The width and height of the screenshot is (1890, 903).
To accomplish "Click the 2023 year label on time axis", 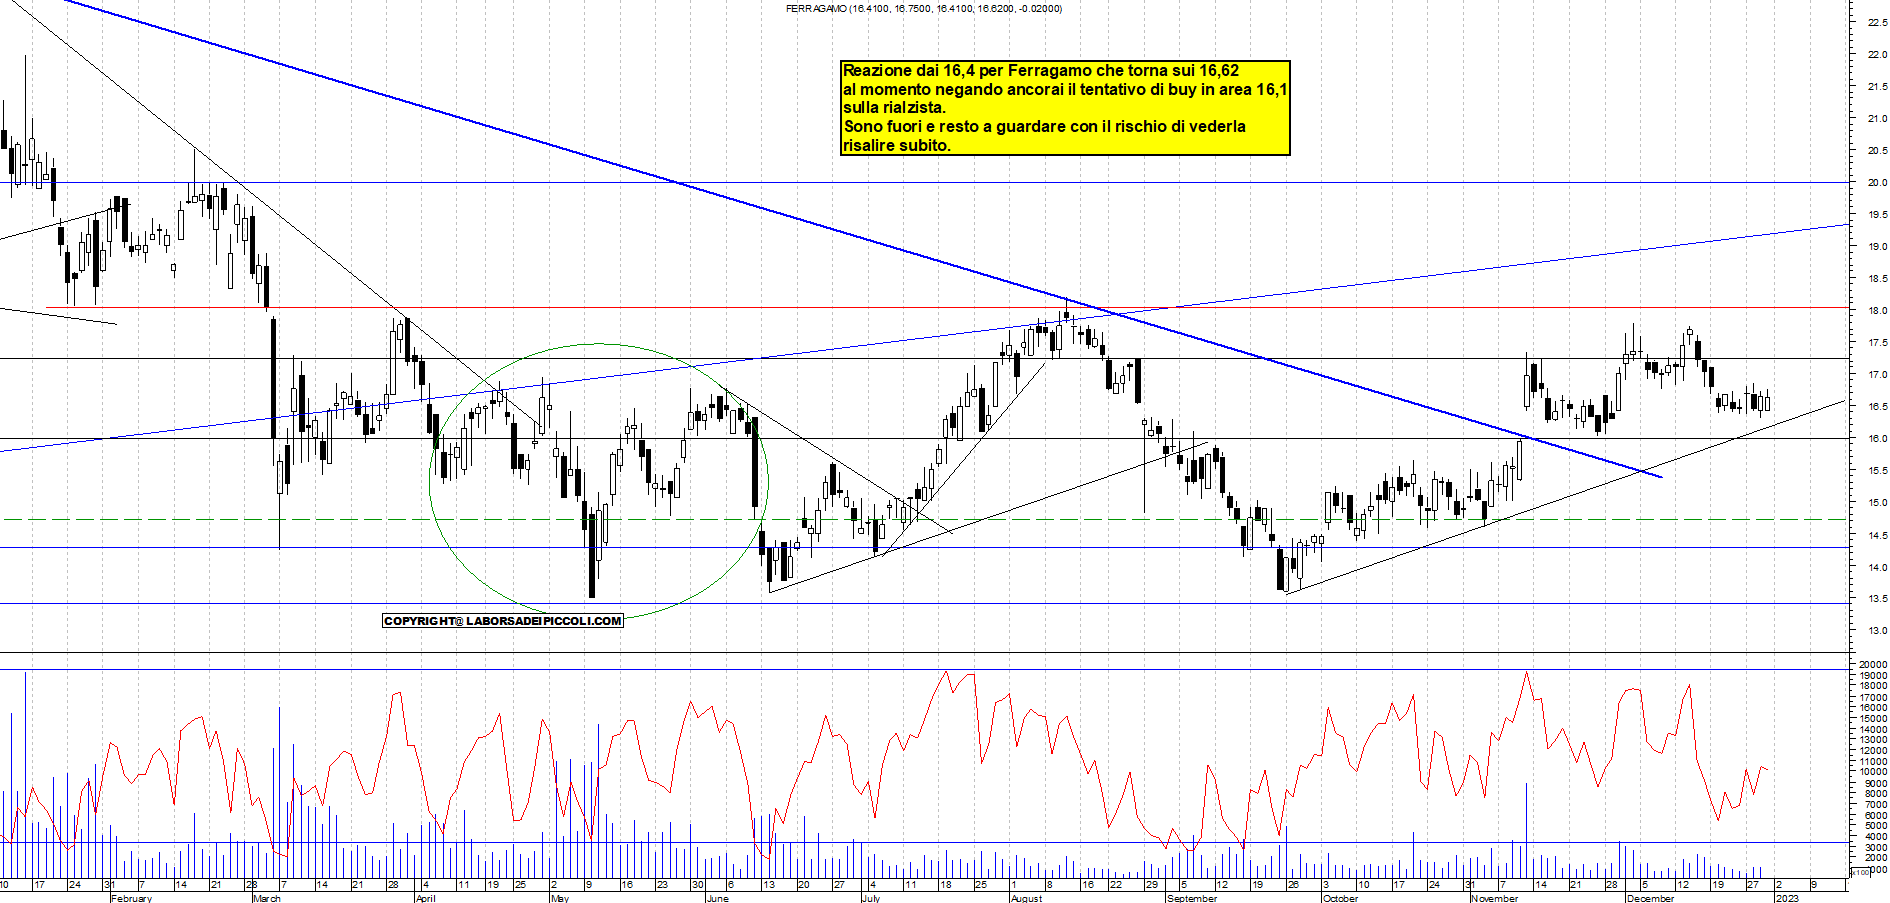I will [1787, 898].
